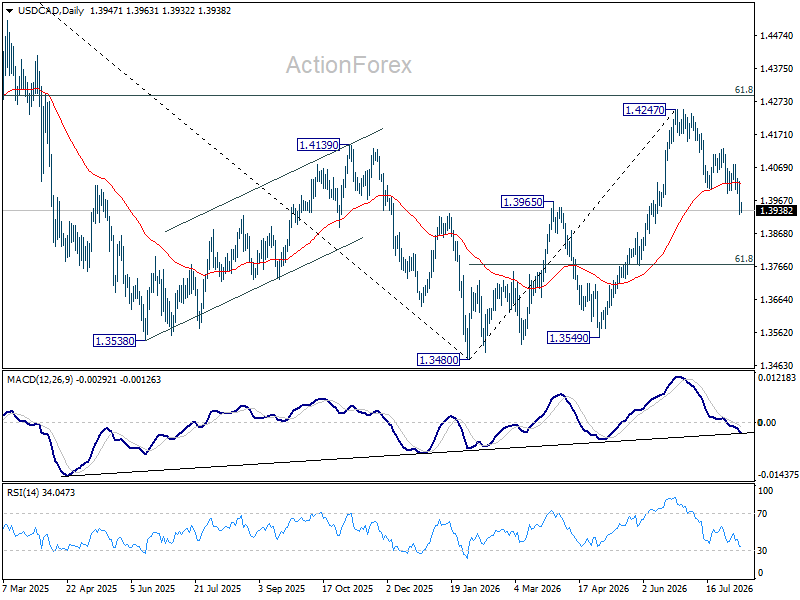Click the 1.34800 bottom price label
This screenshot has height=600, width=800.
(439, 360)
